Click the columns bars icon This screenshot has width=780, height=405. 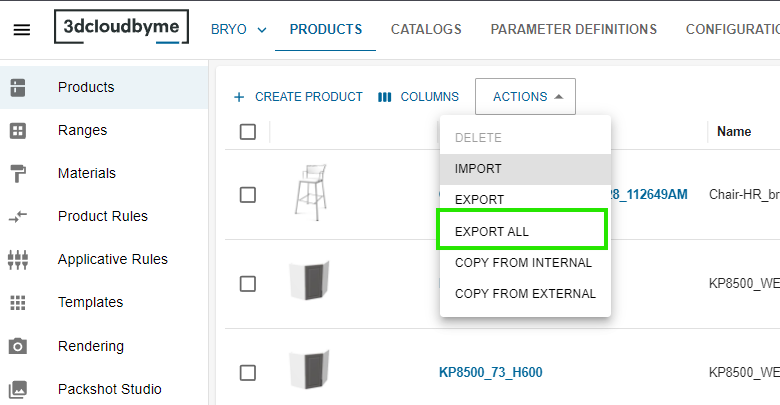click(385, 97)
